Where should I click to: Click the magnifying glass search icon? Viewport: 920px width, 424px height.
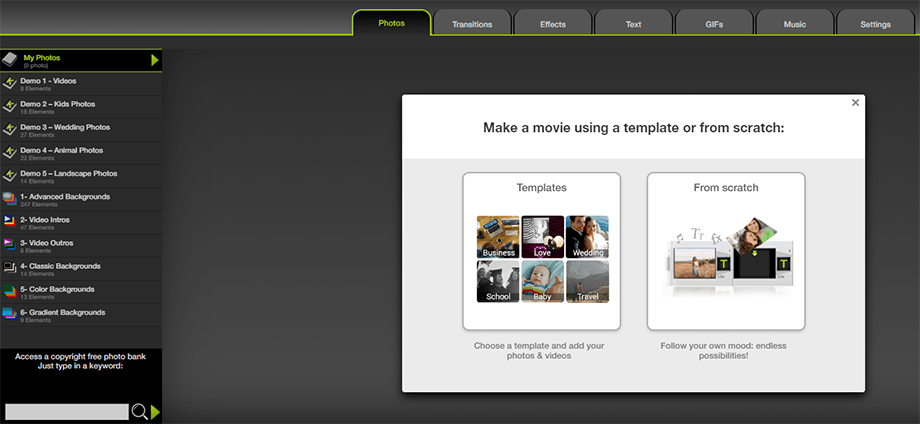pyautogui.click(x=140, y=412)
